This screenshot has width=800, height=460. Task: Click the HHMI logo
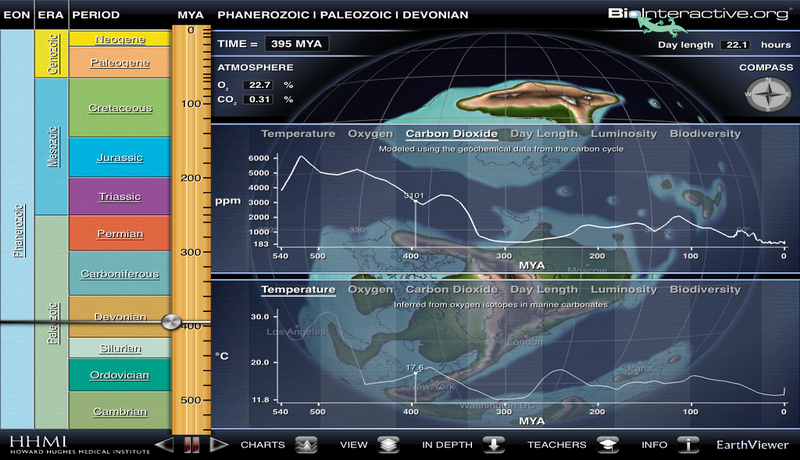coord(80,445)
